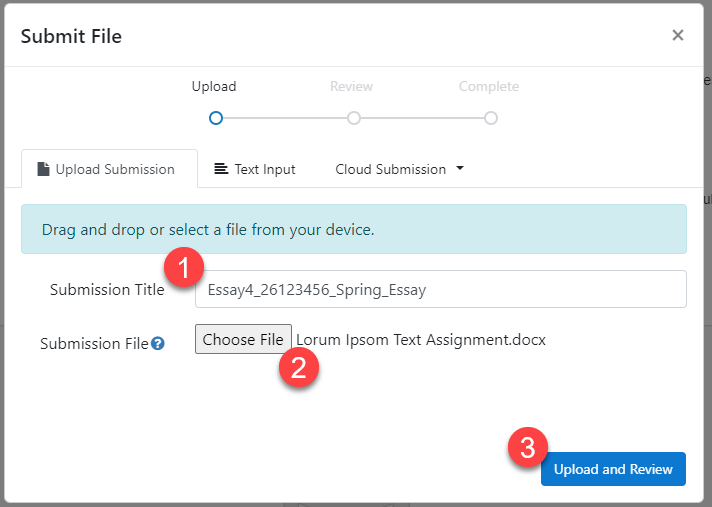Click the red number 3 marker
The image size is (712, 507).
(528, 446)
